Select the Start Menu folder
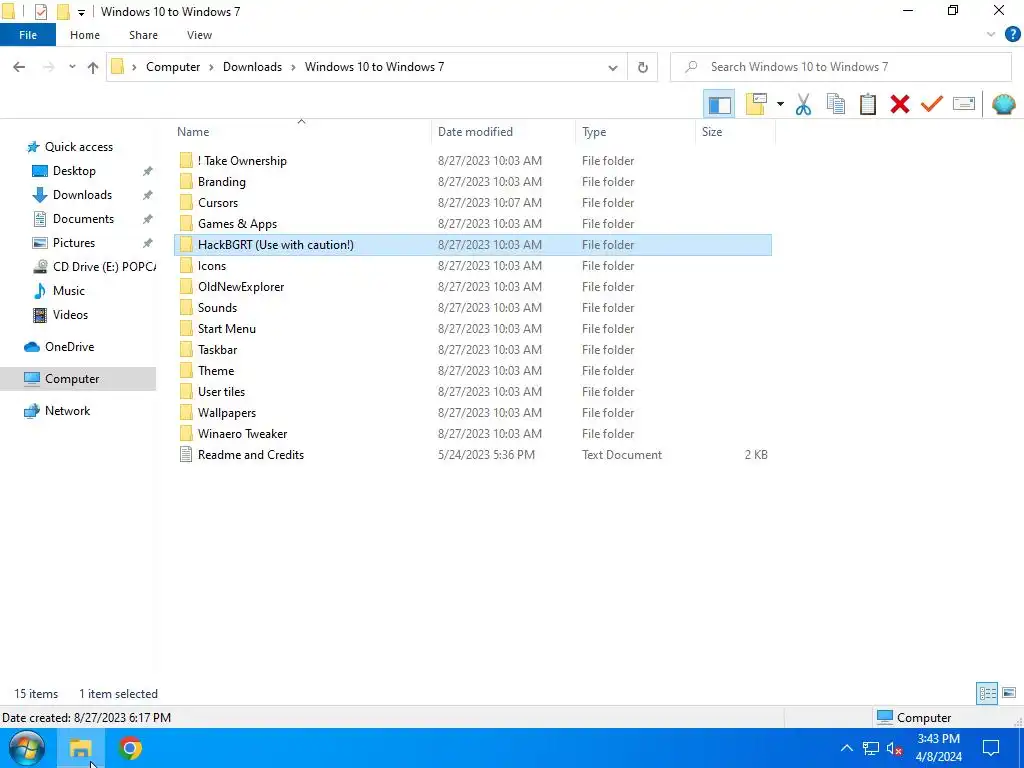The image size is (1024, 768). pyautogui.click(x=473, y=328)
